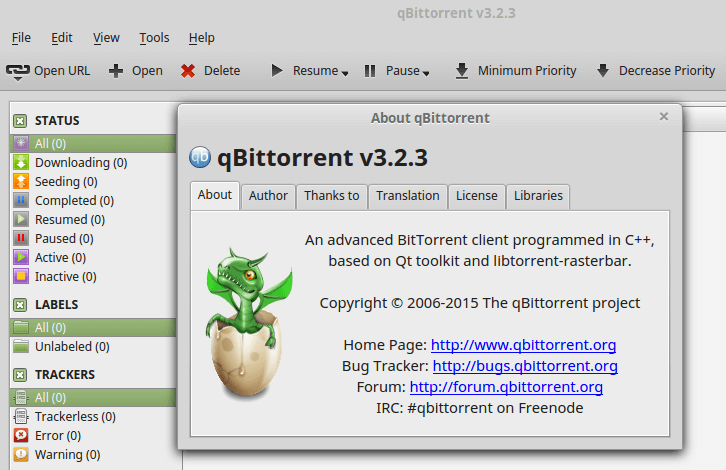The image size is (726, 470).
Task: Switch to the Author tab
Action: 268,196
